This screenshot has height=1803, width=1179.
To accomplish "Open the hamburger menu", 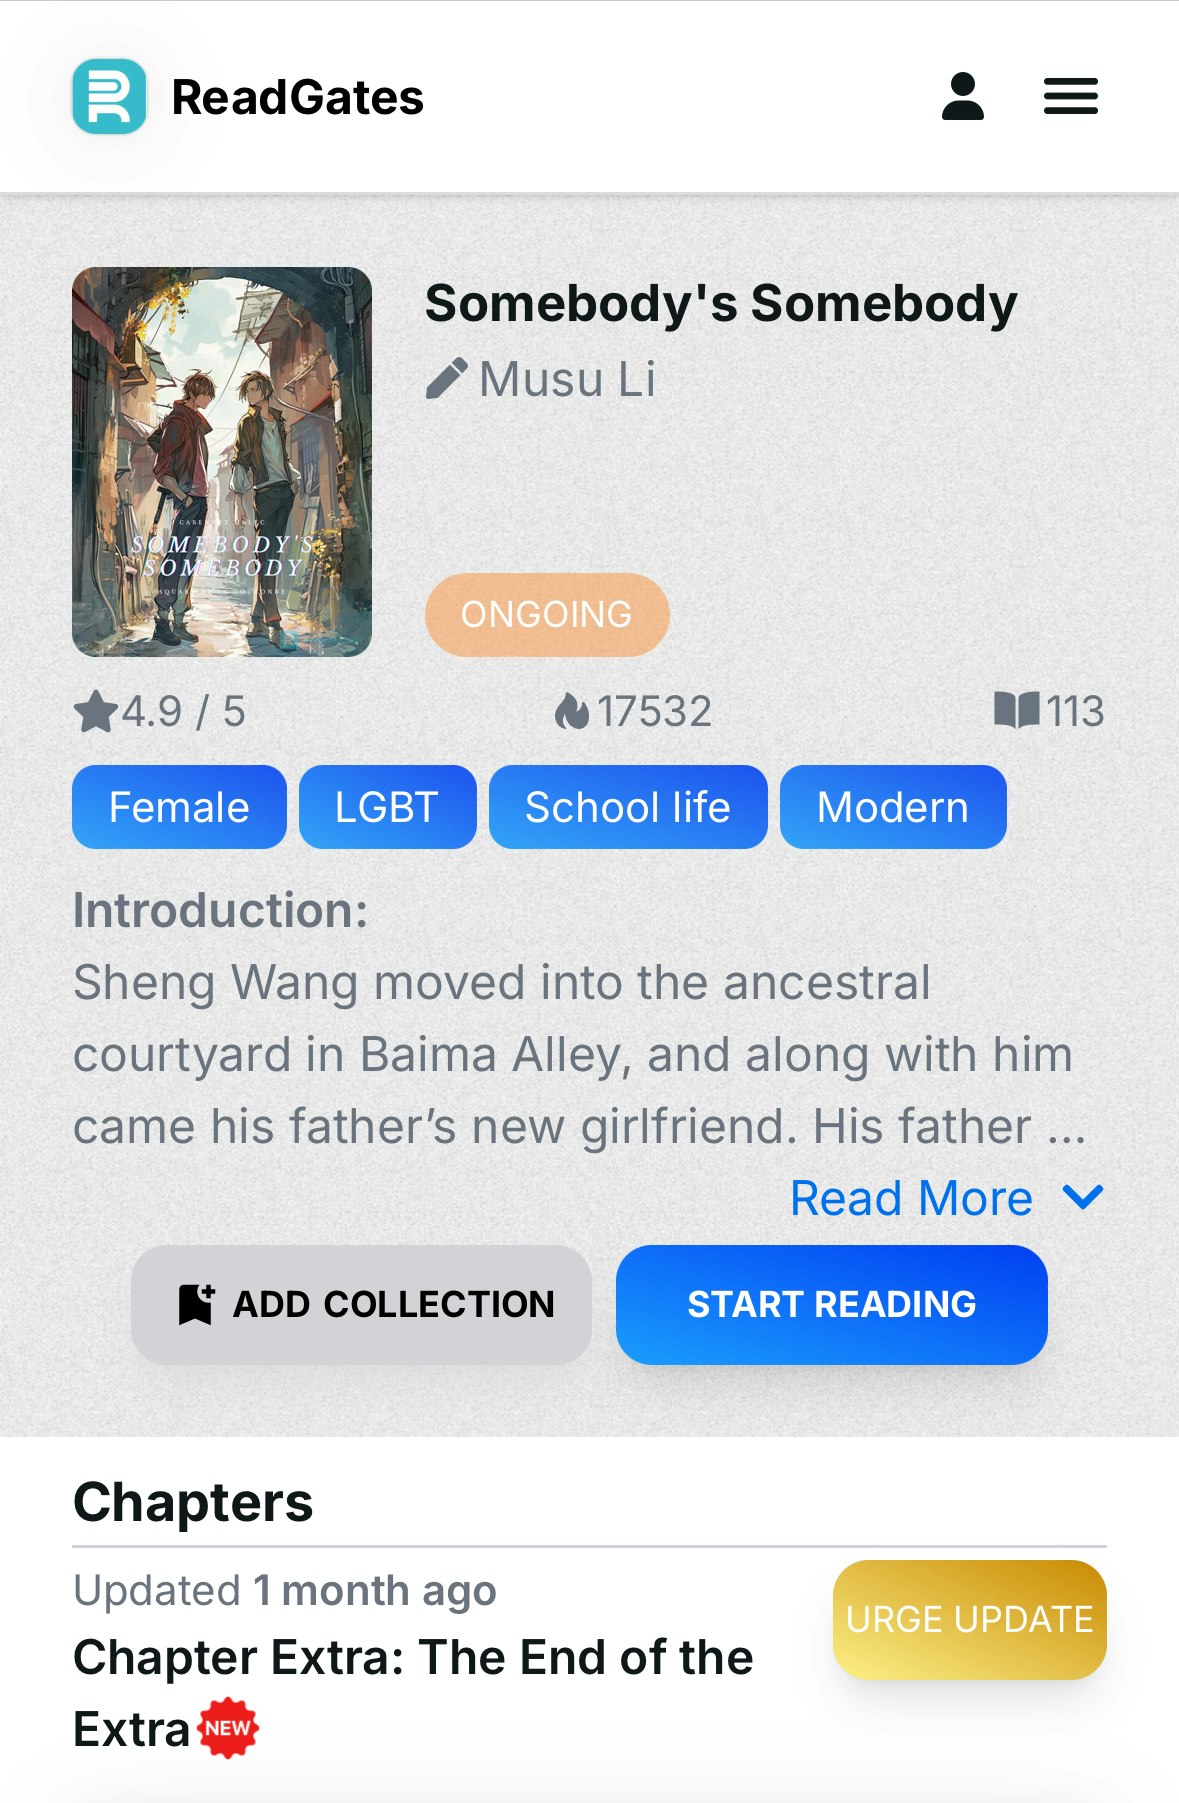I will coord(1071,97).
